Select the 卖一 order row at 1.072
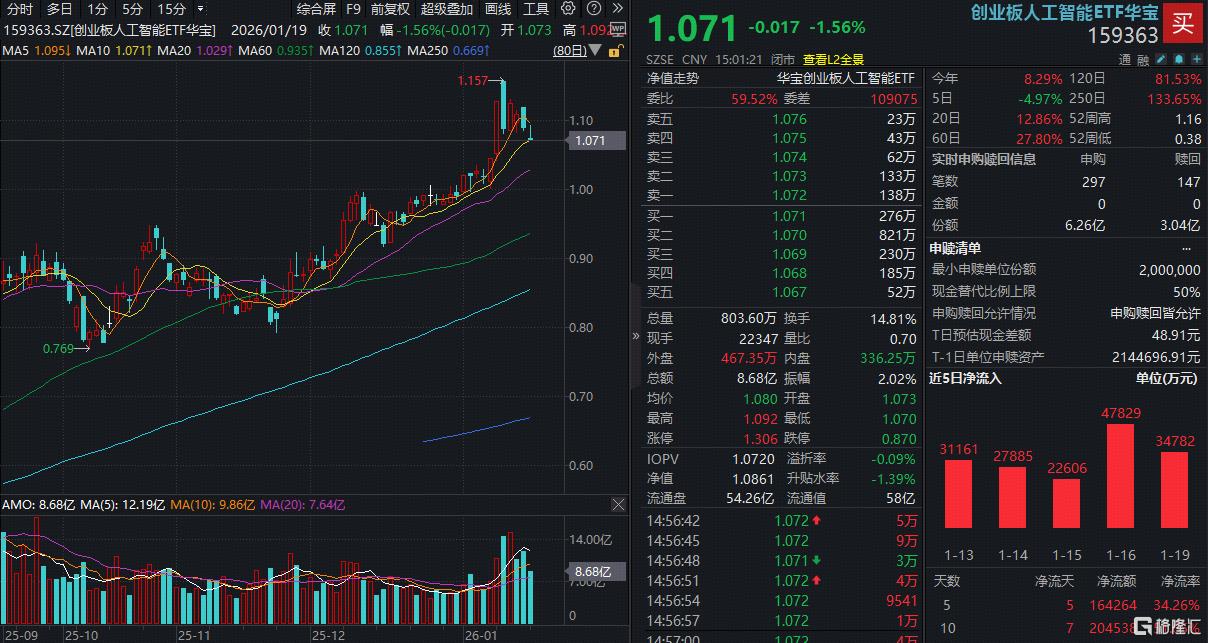The height and width of the screenshot is (643, 1208). (x=781, y=195)
